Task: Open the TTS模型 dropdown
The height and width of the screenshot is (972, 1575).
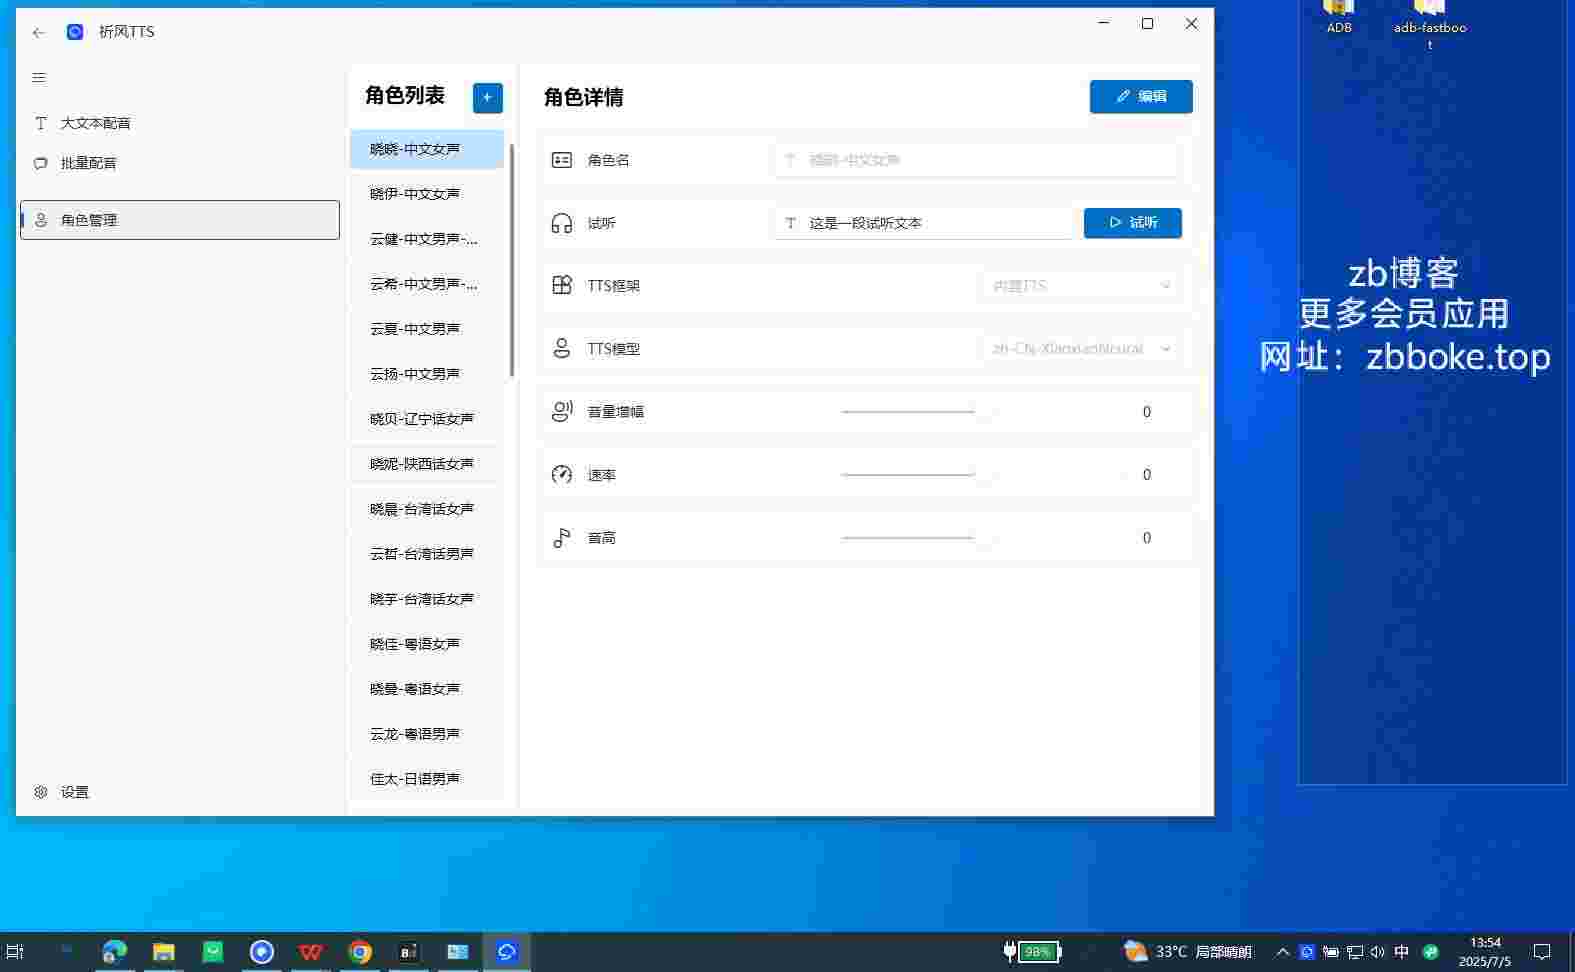Action: (1081, 349)
